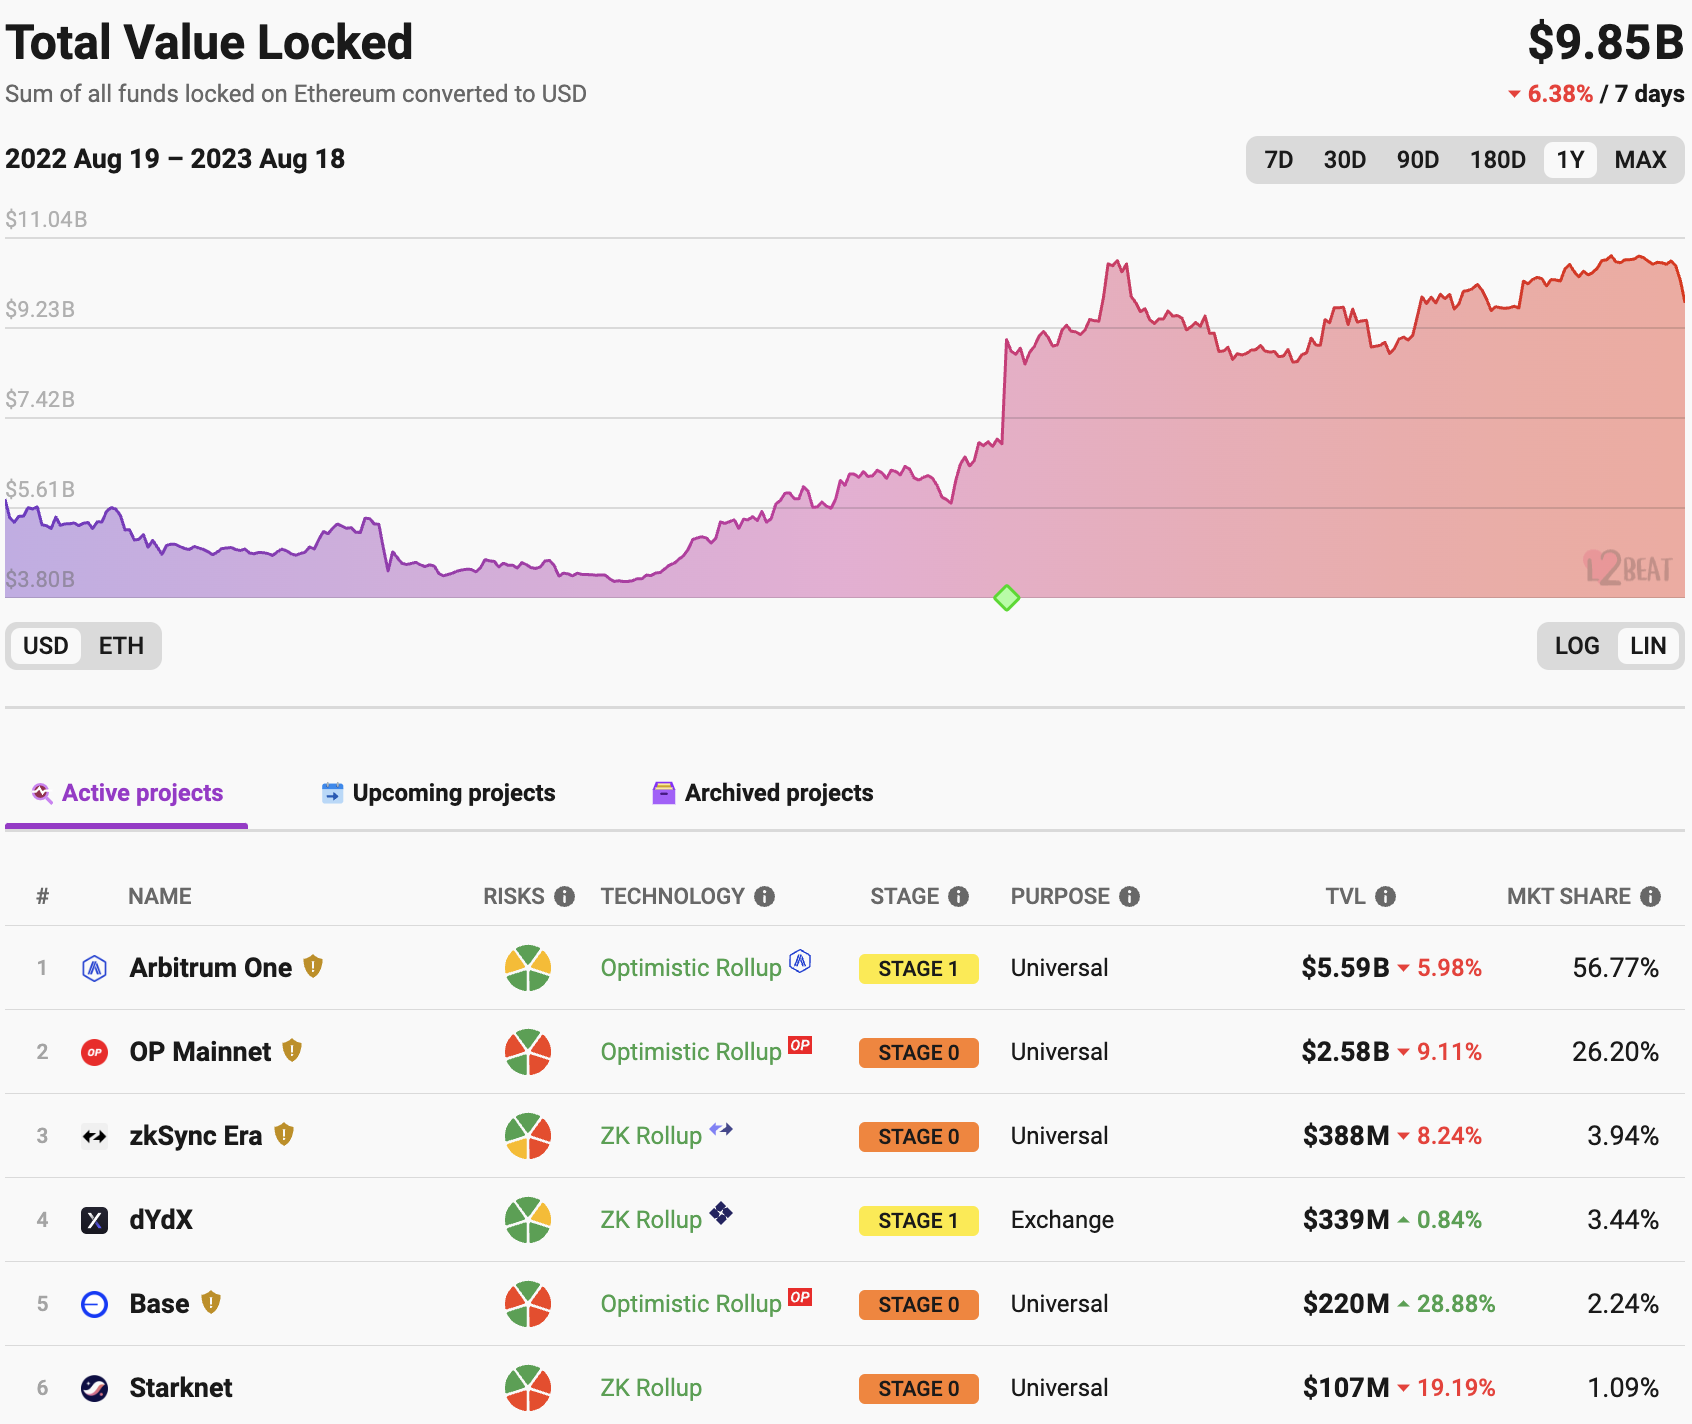Click the green diamond milestone on chart

1007,598
